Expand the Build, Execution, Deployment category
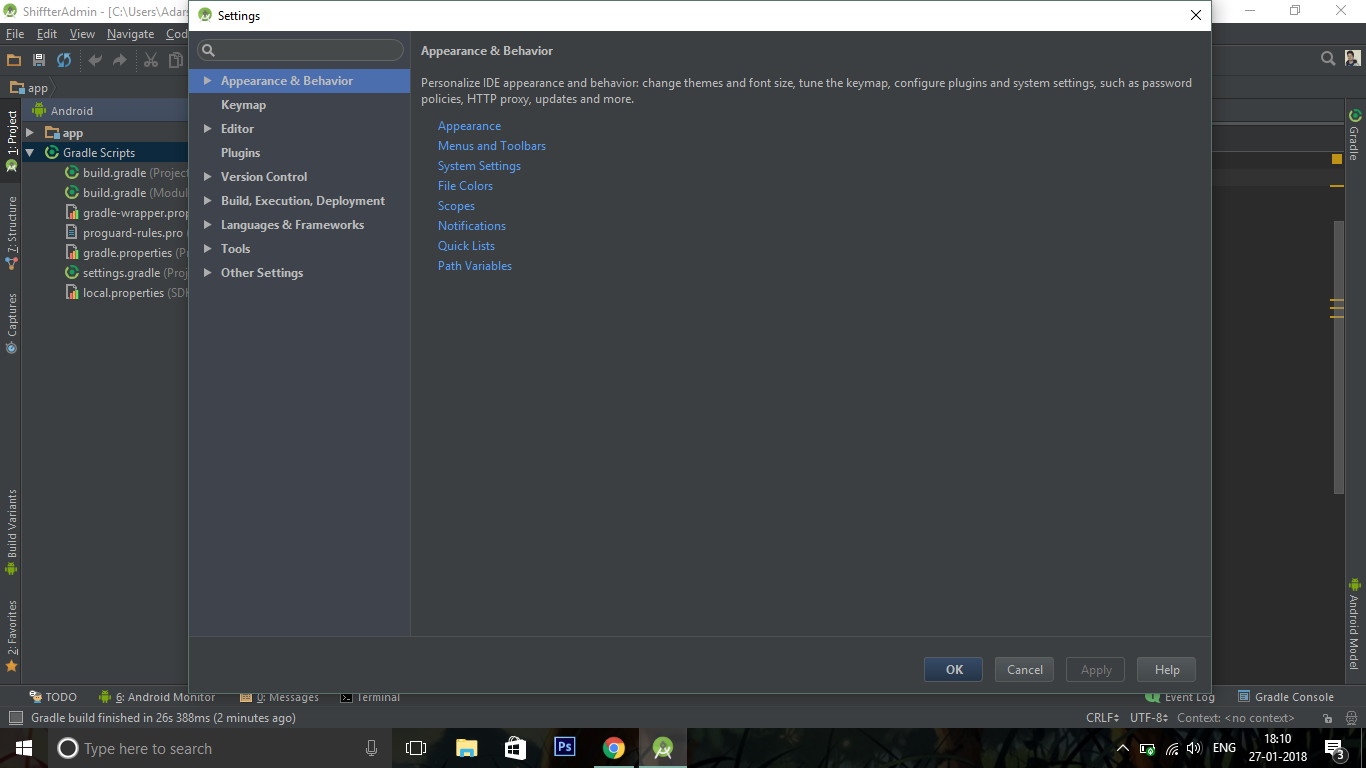 pyautogui.click(x=208, y=200)
